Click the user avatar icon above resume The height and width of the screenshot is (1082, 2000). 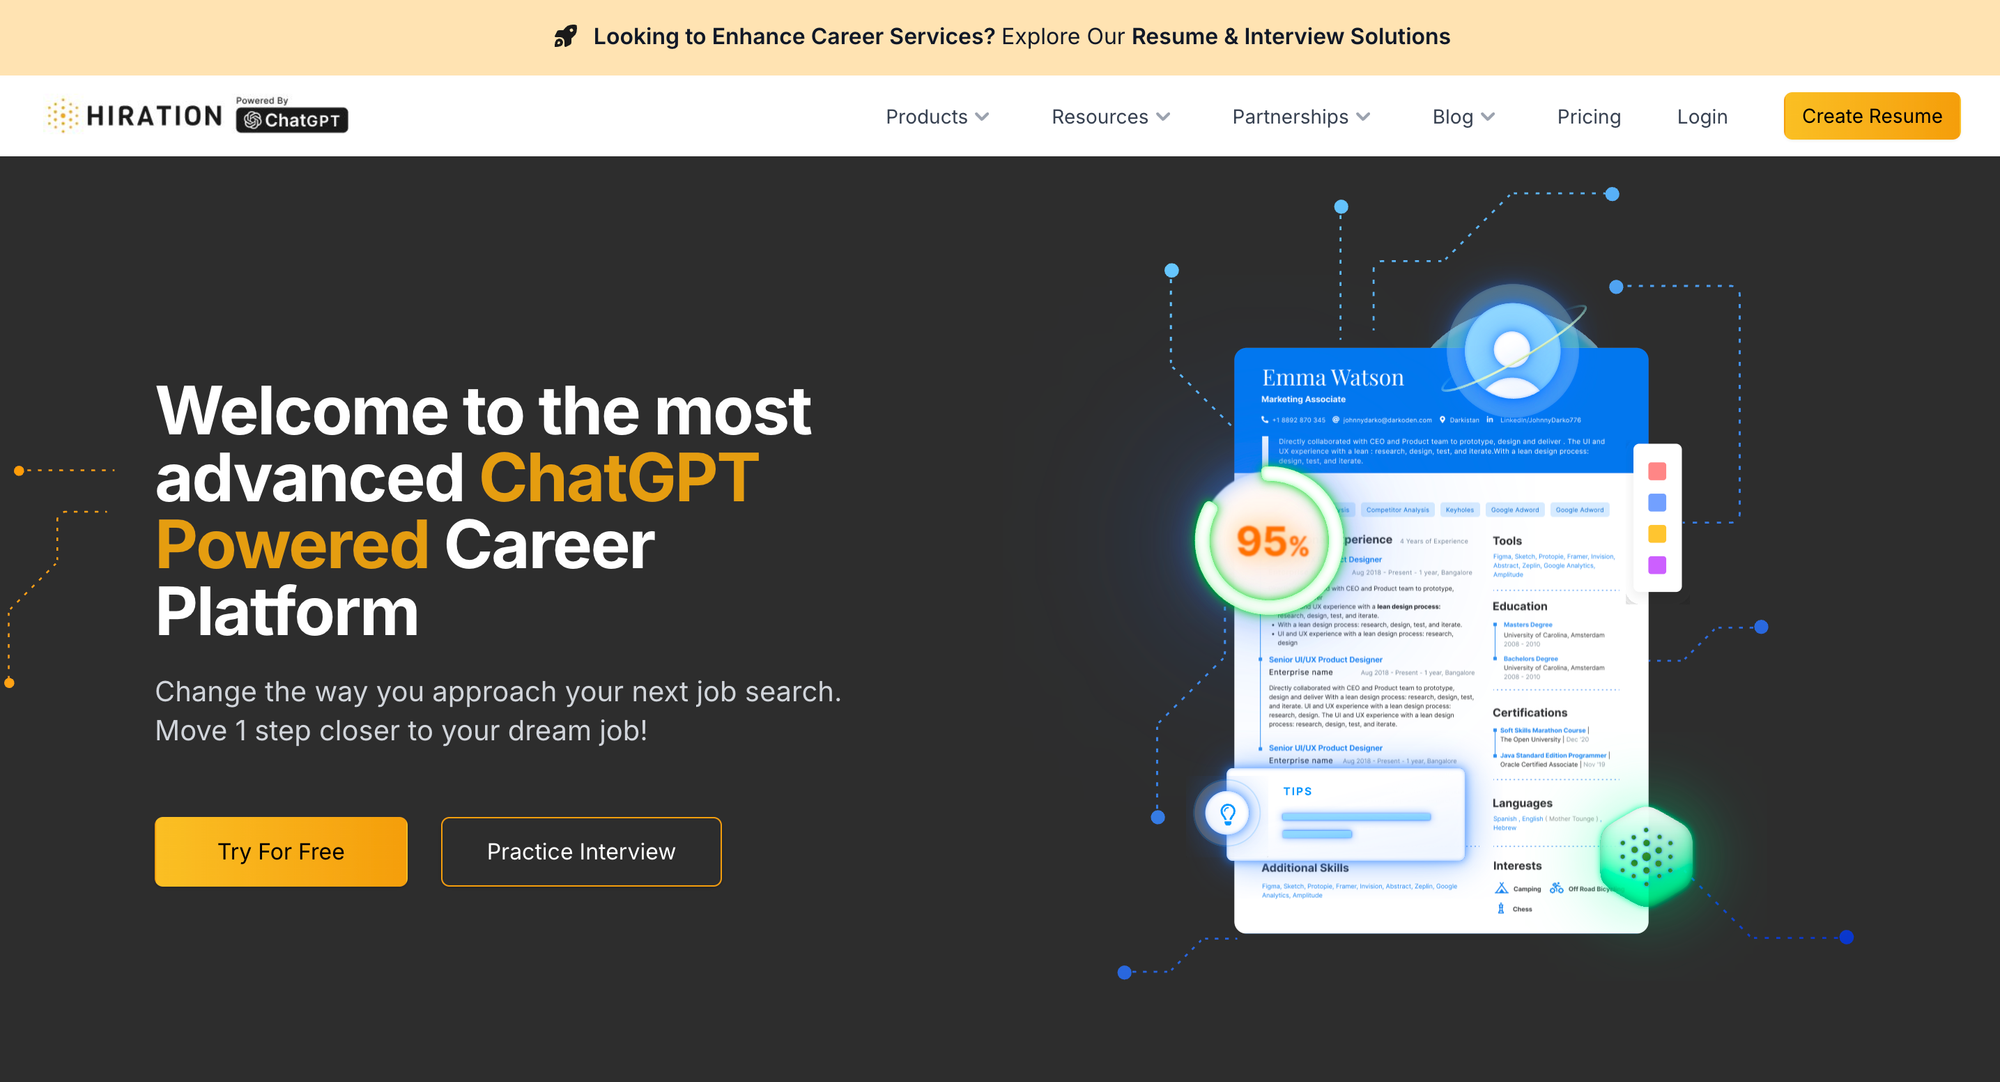pyautogui.click(x=1512, y=352)
